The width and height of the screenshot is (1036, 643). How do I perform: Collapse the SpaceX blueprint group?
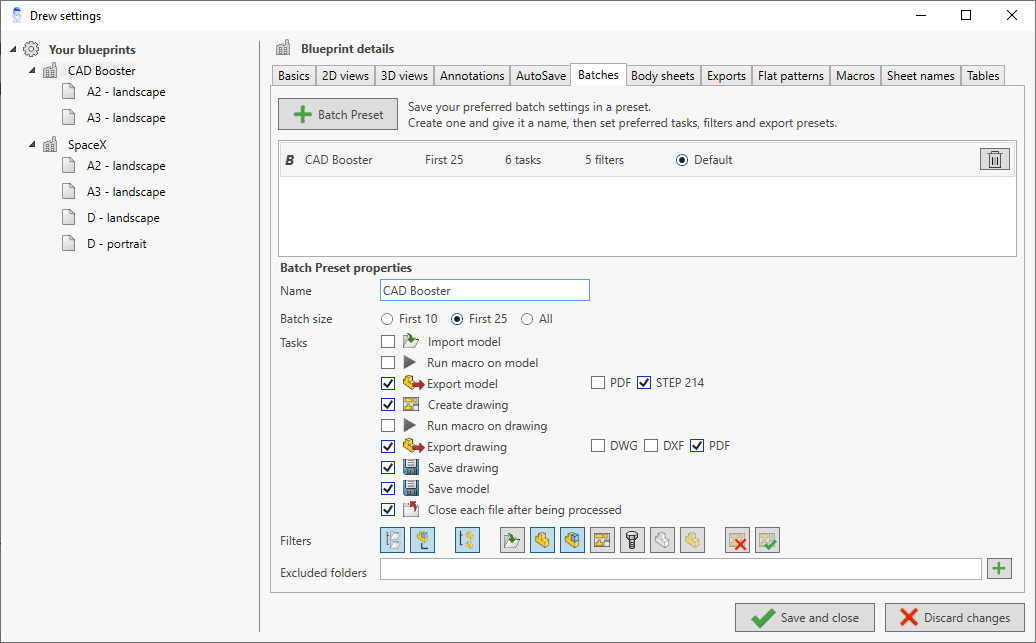pos(31,145)
